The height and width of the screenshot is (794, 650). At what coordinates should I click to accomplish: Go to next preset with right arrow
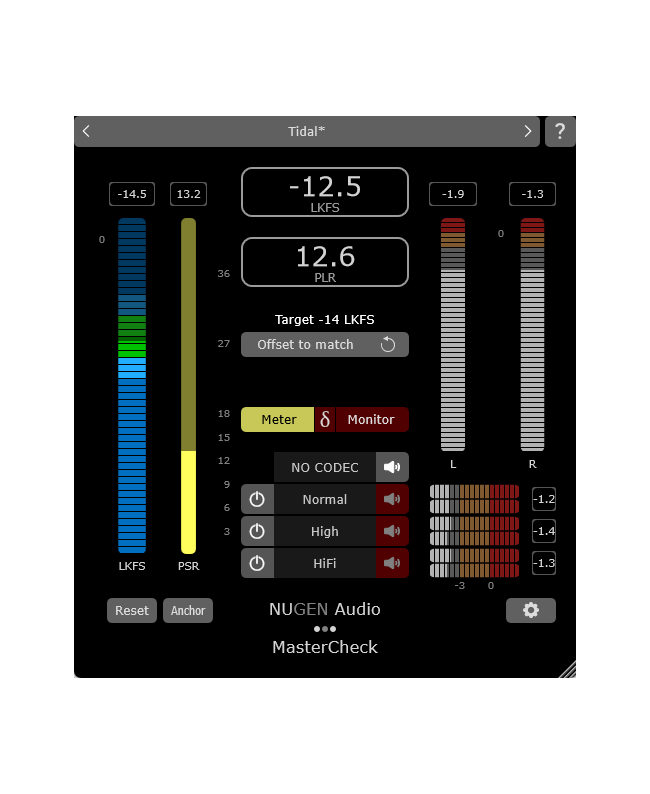point(527,131)
